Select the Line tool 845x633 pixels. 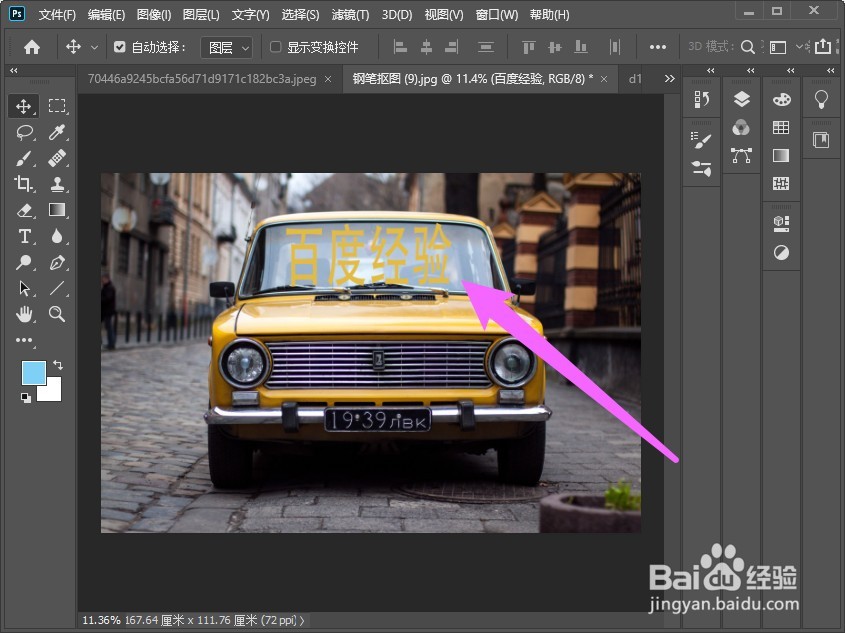click(57, 288)
